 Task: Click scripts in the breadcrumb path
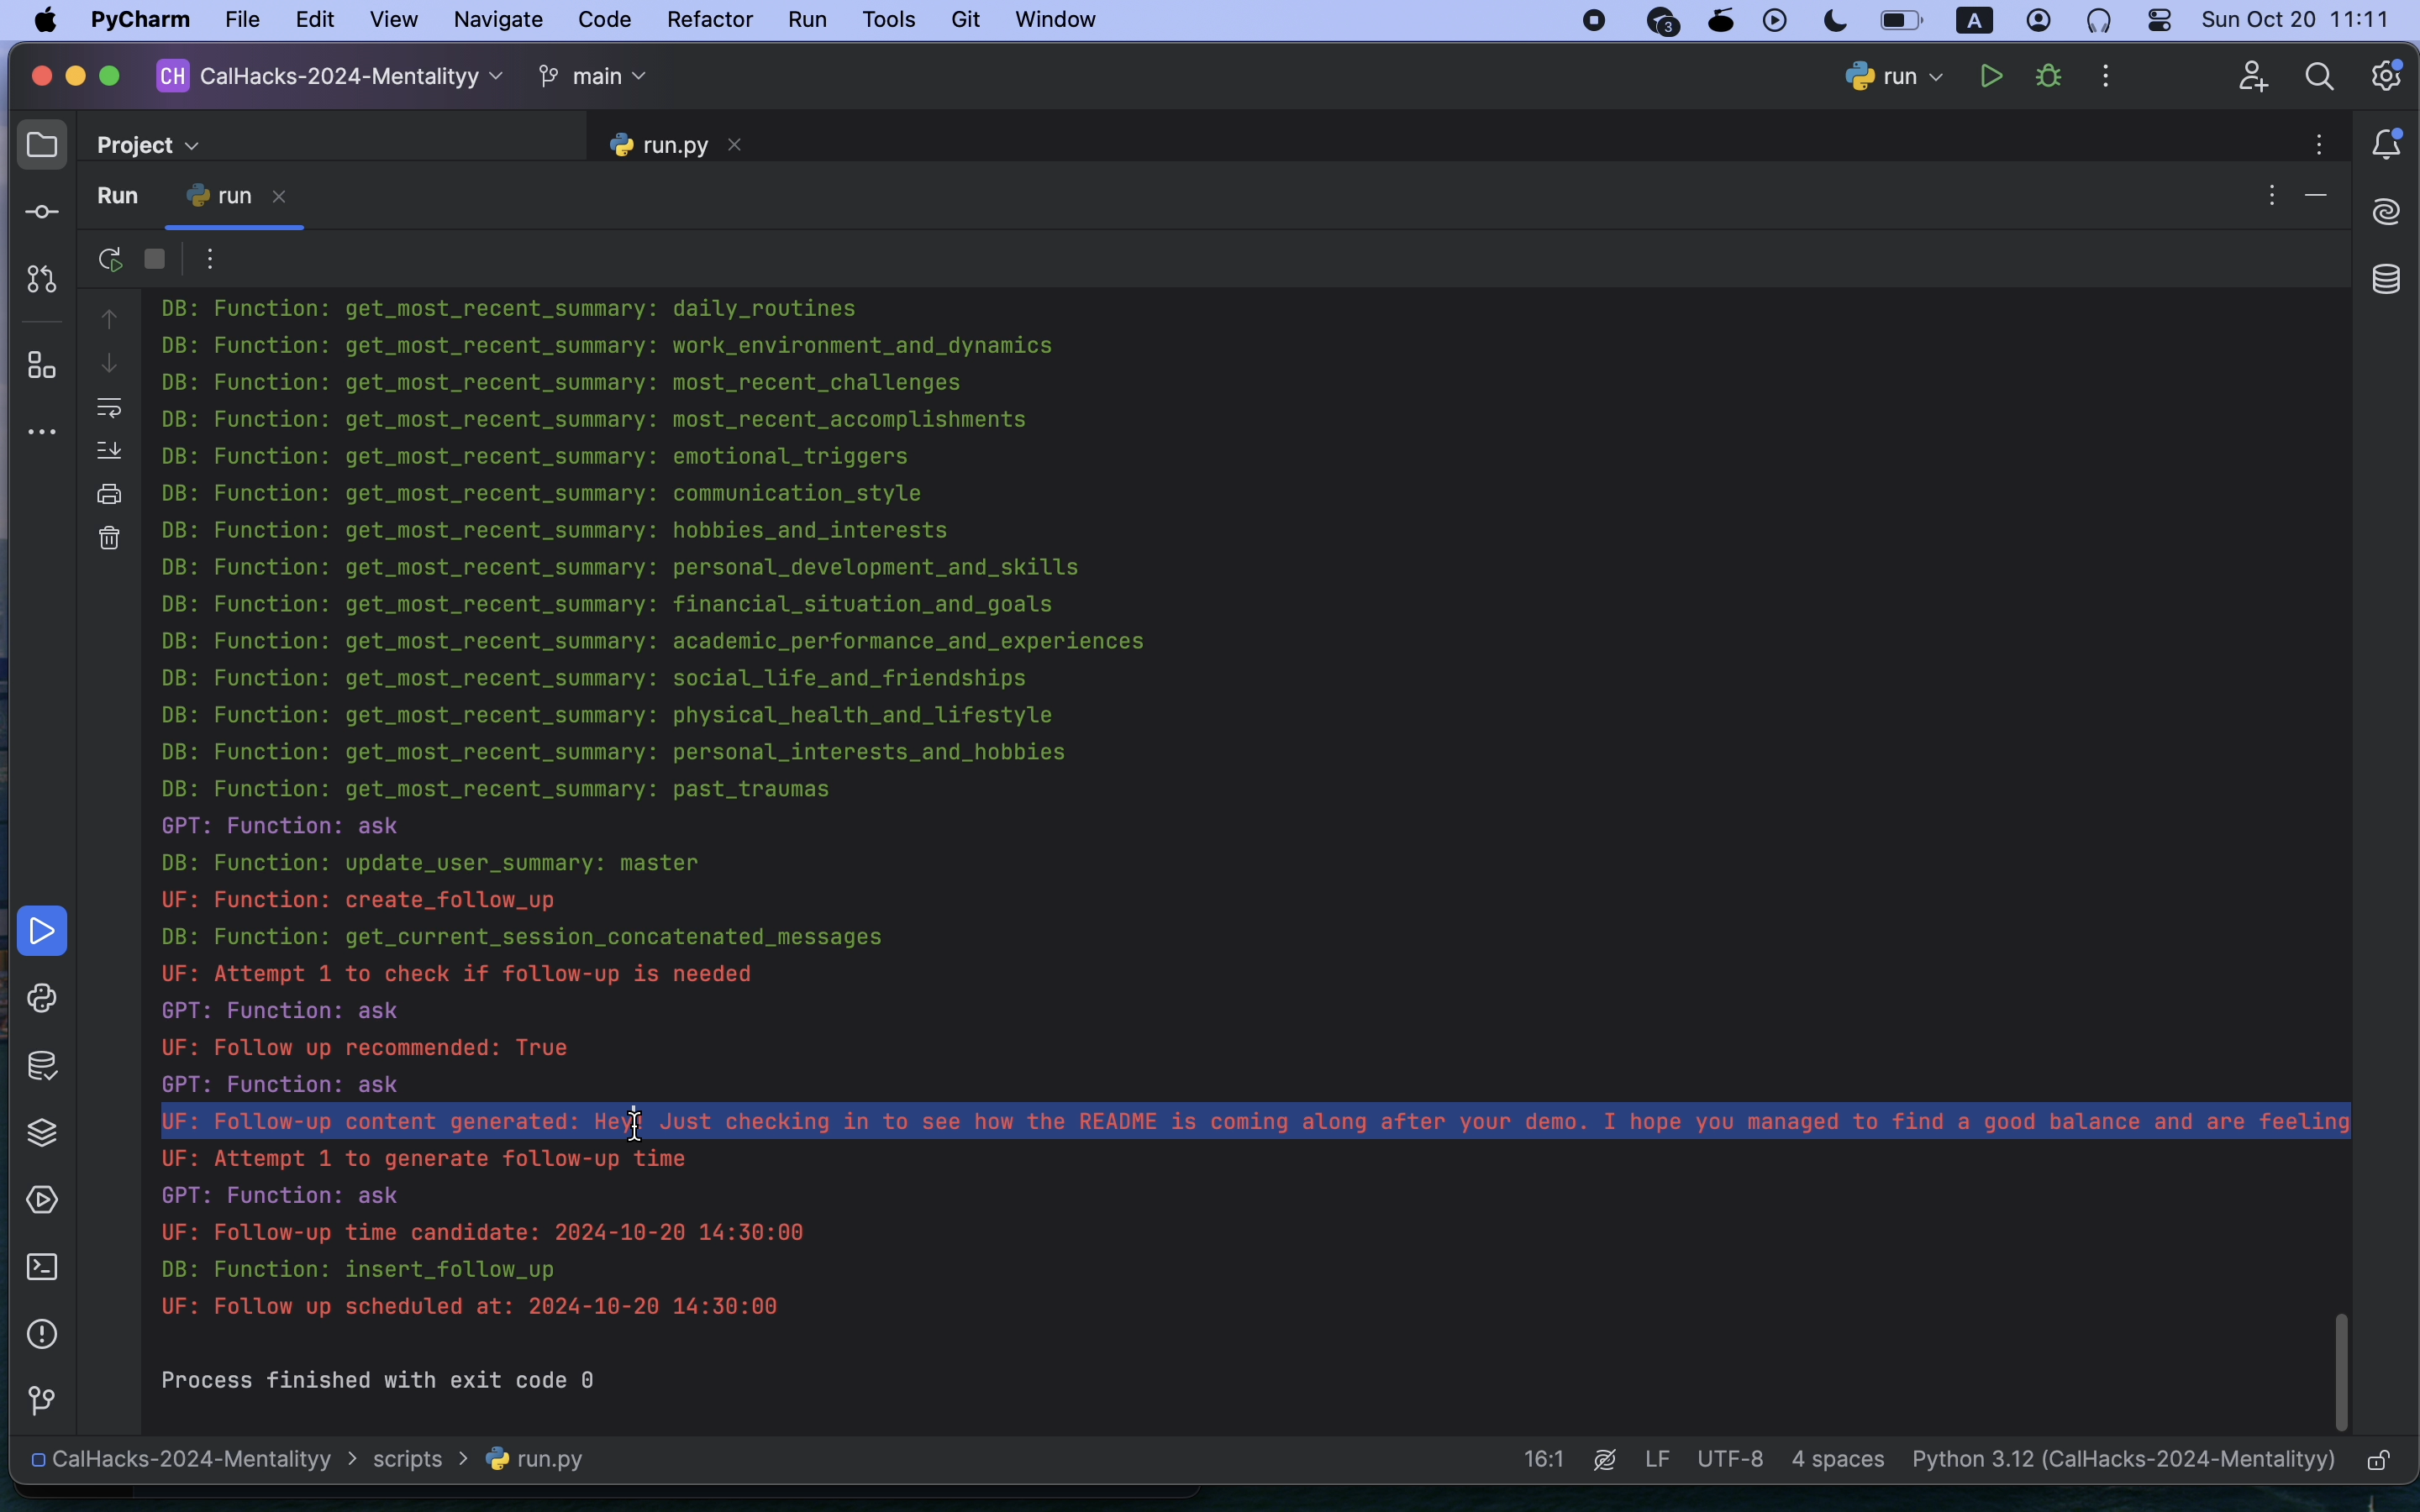click(408, 1460)
